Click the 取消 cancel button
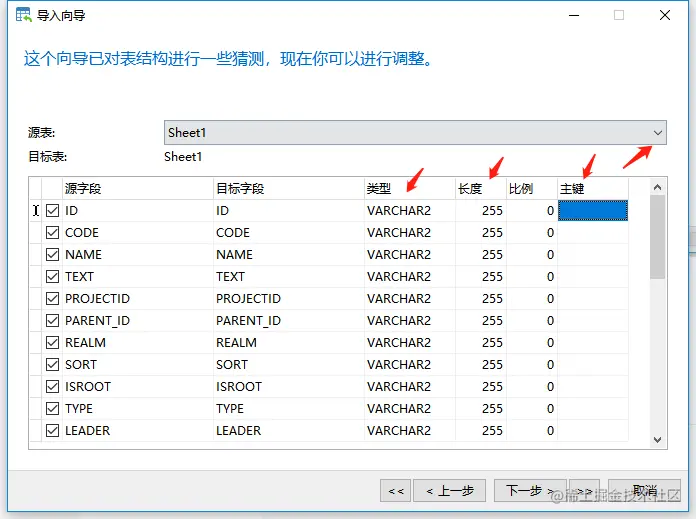 pyautogui.click(x=645, y=491)
